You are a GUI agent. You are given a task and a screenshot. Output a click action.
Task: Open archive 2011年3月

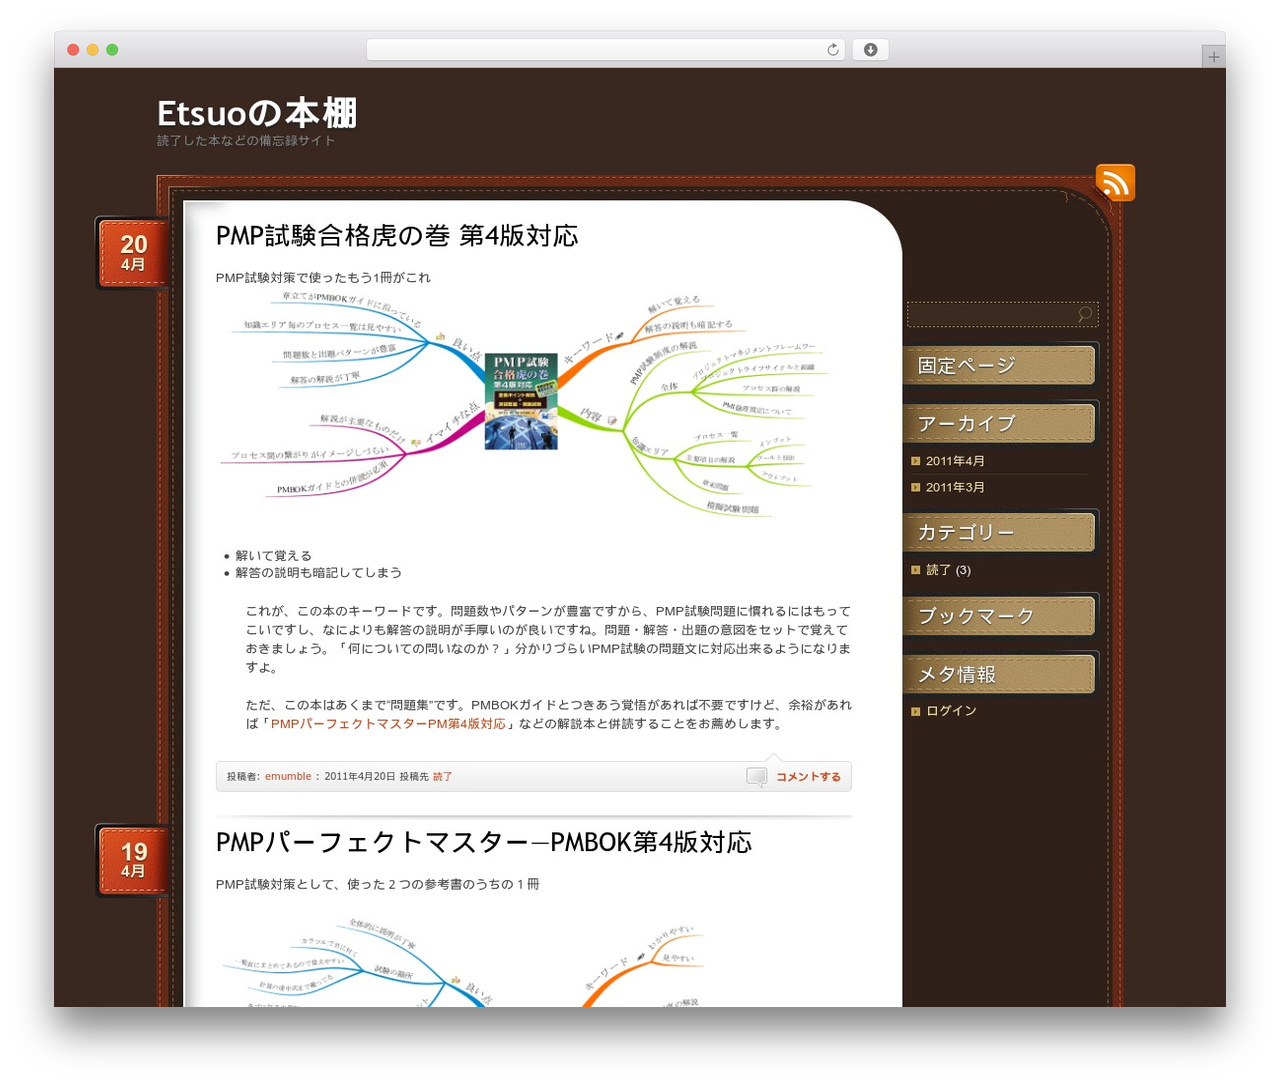955,487
